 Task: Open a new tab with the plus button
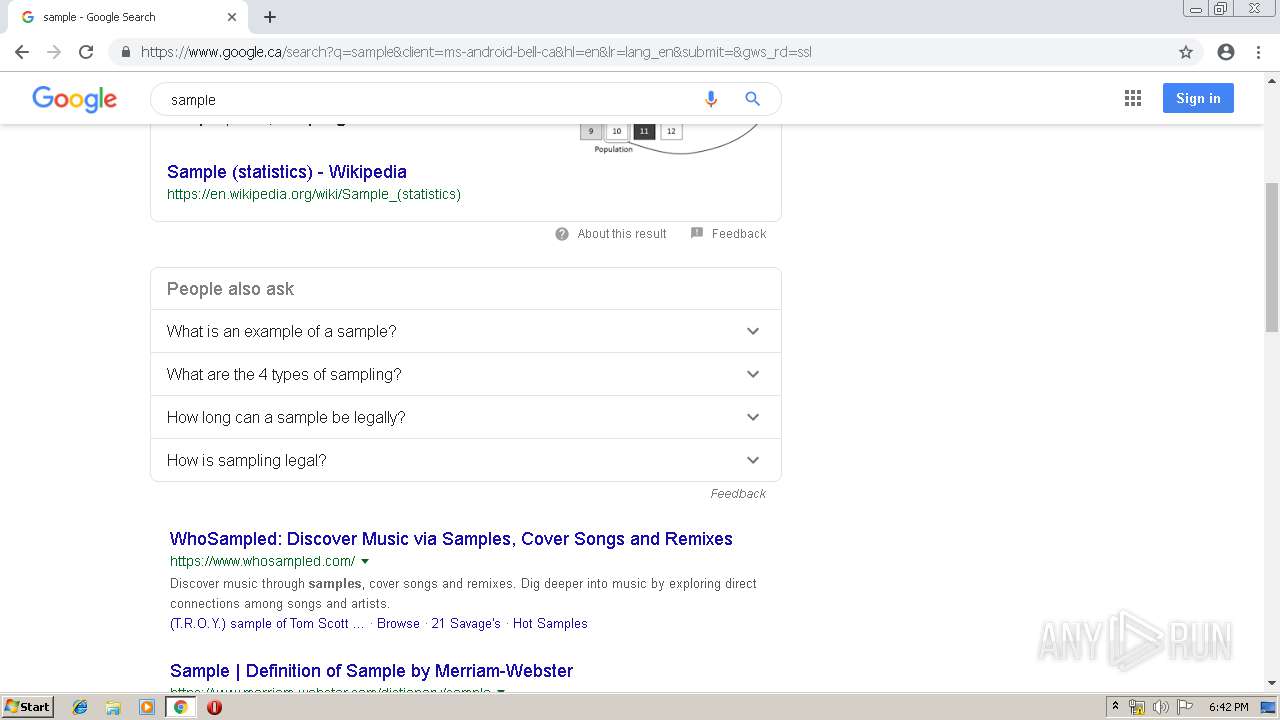click(270, 17)
